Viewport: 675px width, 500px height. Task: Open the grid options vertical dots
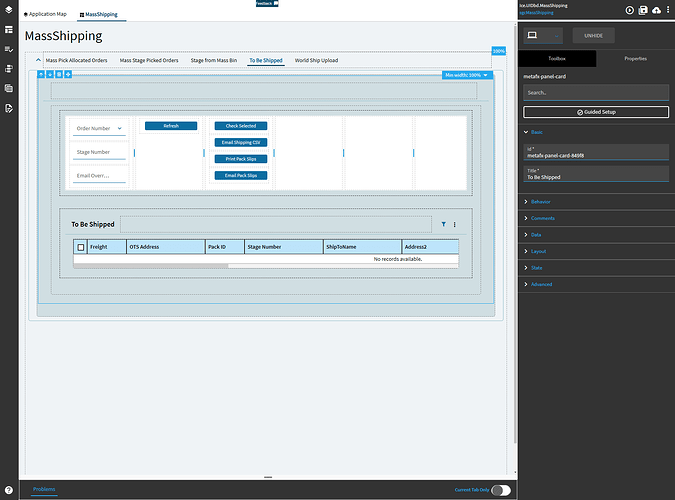point(455,224)
